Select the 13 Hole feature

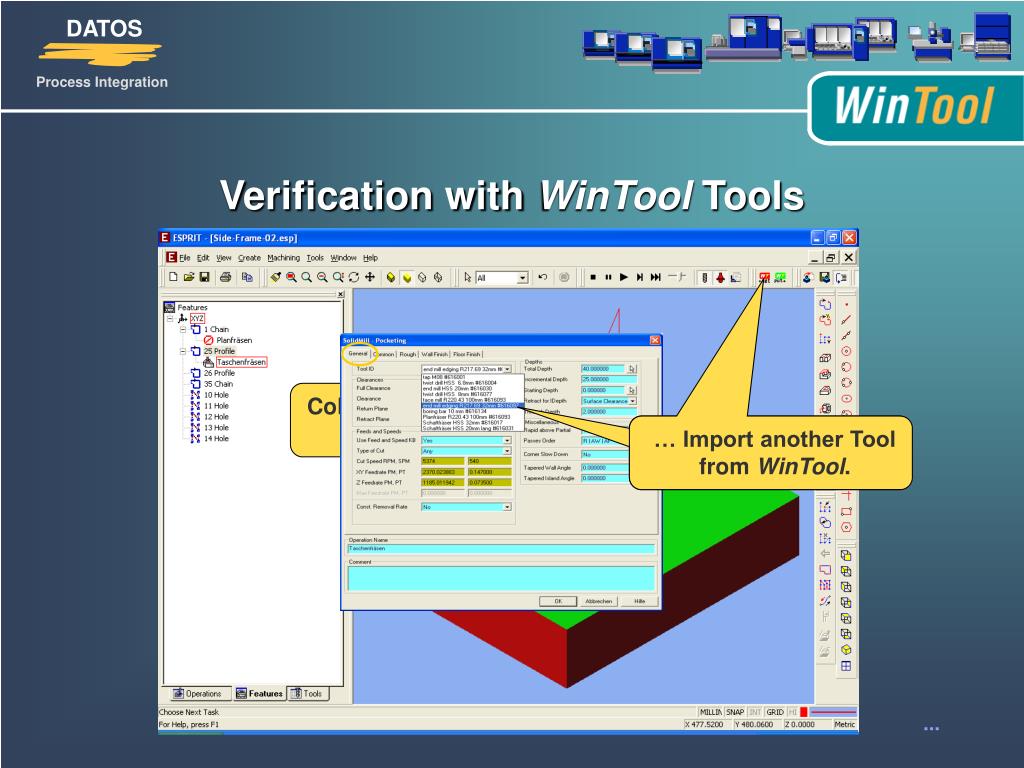coord(216,428)
